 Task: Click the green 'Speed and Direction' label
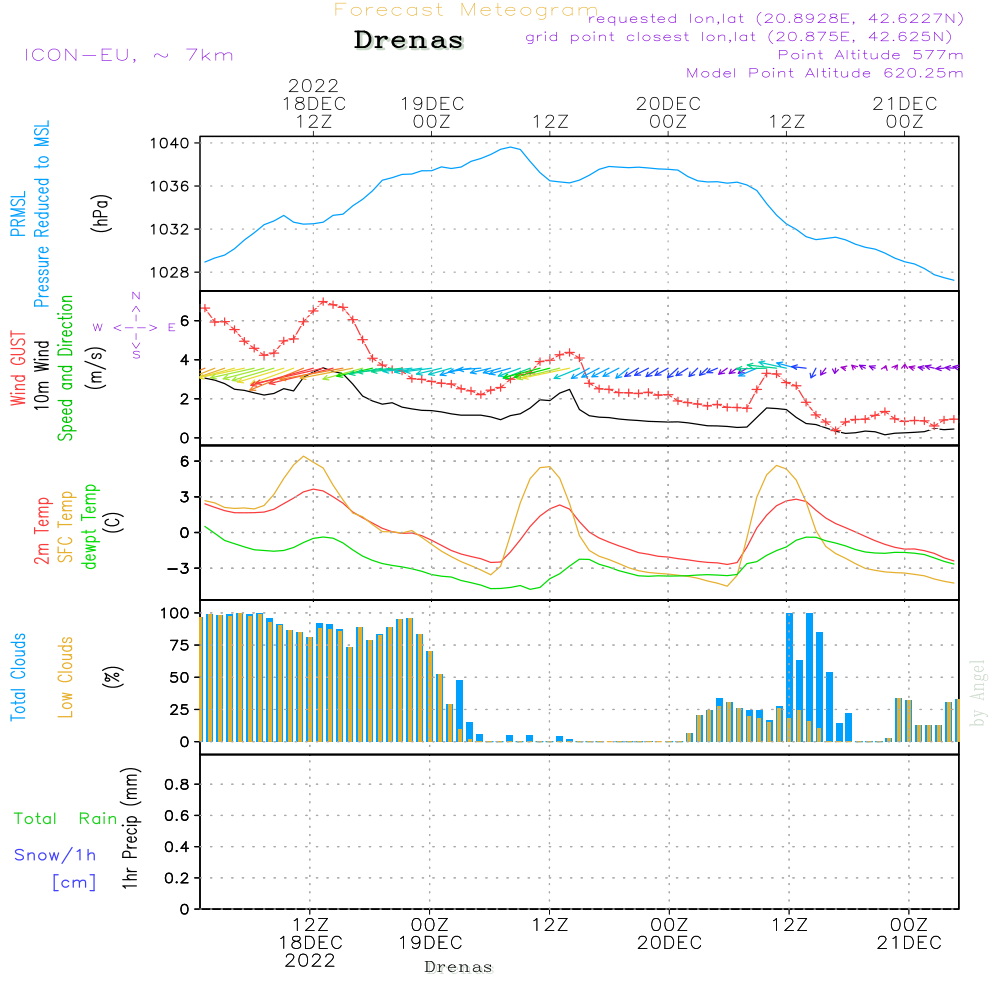[x=65, y=368]
